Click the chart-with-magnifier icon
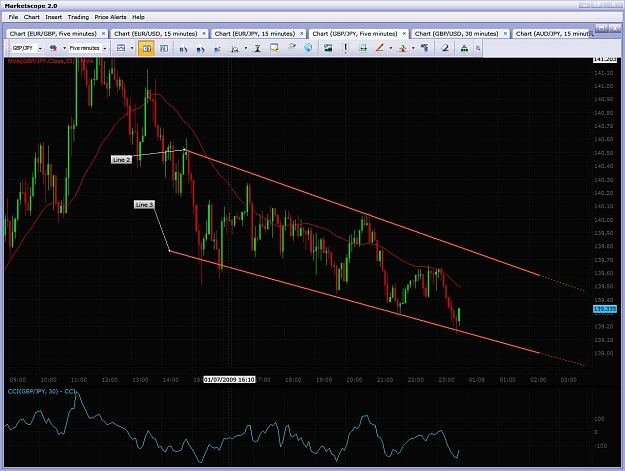 click(235, 49)
